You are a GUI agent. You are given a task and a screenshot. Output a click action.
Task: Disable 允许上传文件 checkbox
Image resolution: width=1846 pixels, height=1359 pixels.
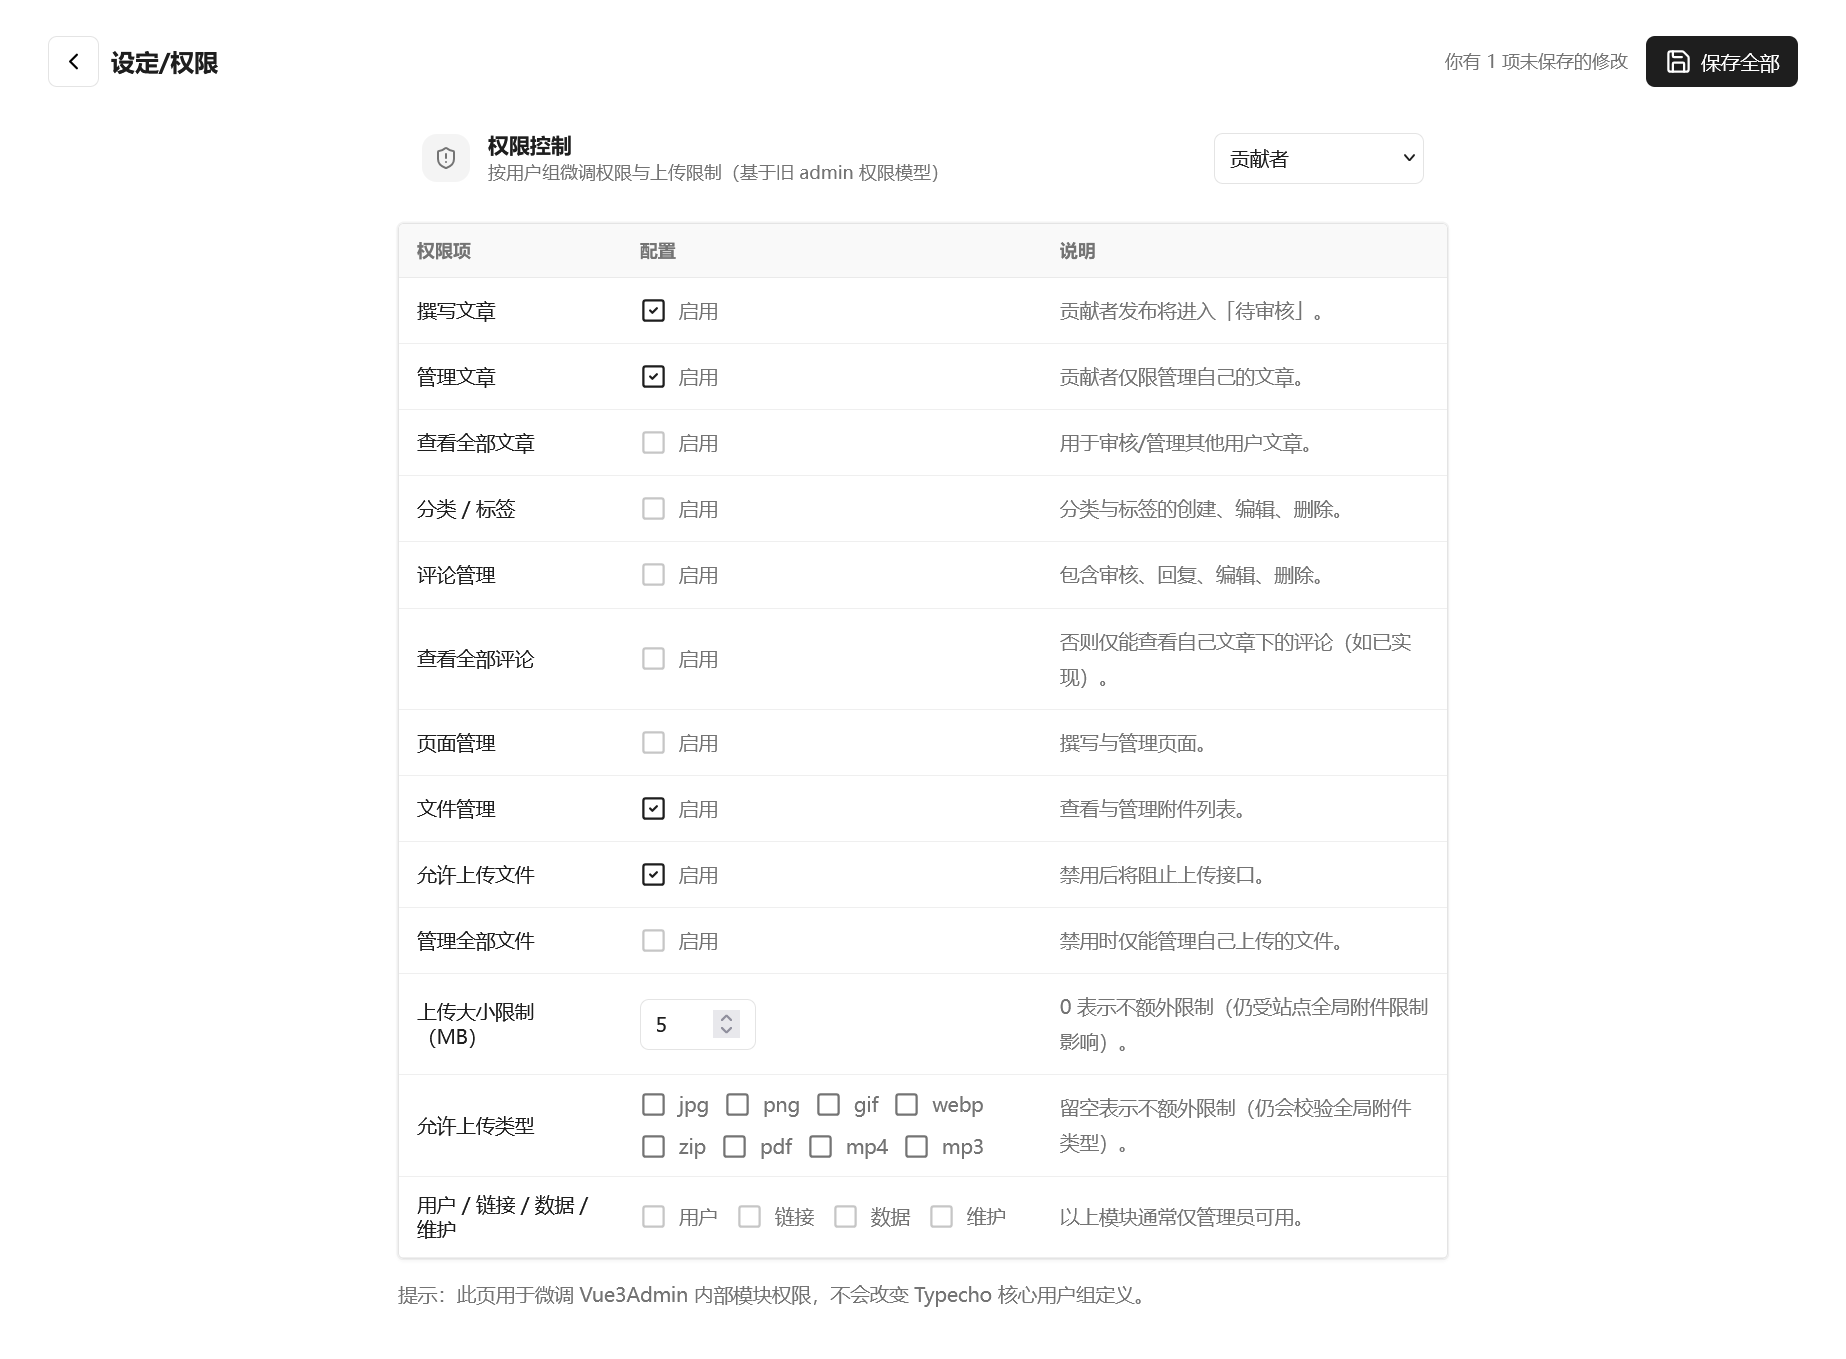pos(653,875)
